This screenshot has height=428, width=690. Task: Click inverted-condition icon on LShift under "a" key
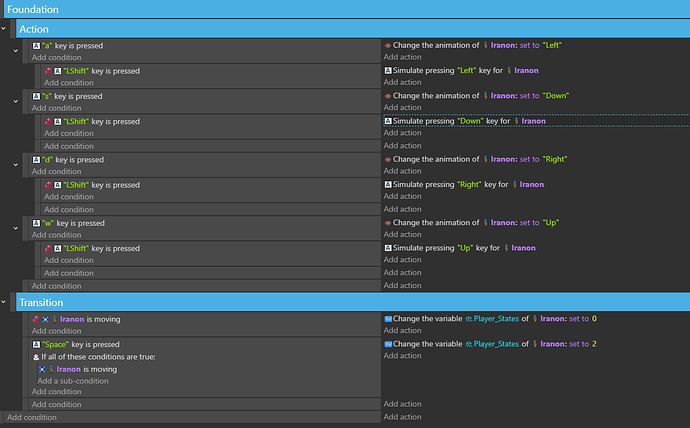click(x=48, y=71)
